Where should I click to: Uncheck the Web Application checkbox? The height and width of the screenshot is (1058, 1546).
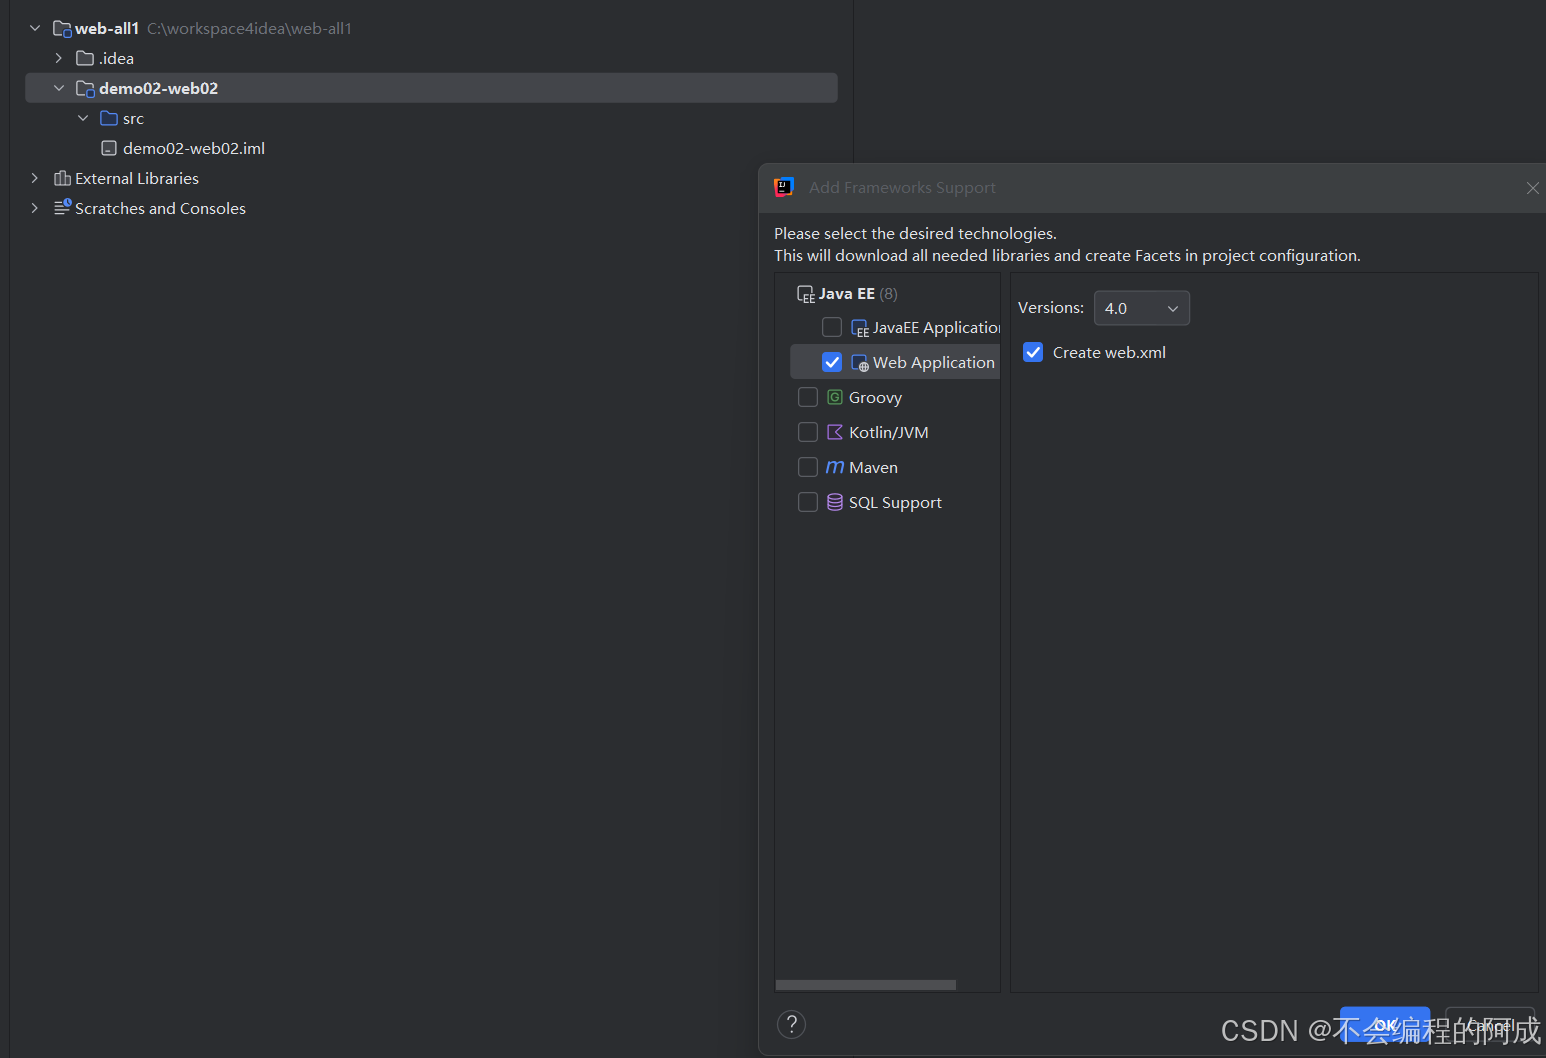[832, 362]
